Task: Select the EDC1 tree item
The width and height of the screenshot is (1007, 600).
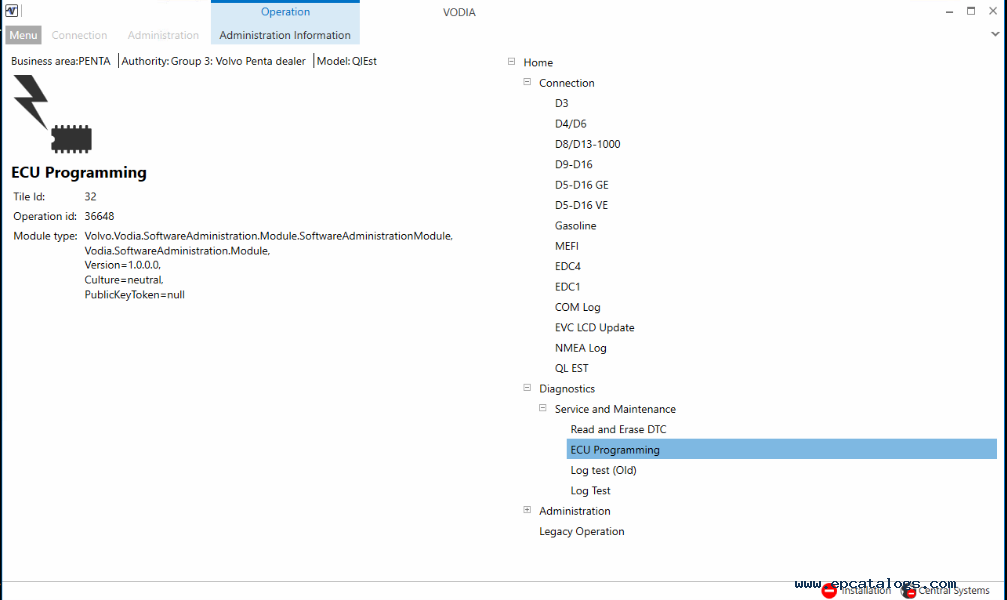Action: 567,287
